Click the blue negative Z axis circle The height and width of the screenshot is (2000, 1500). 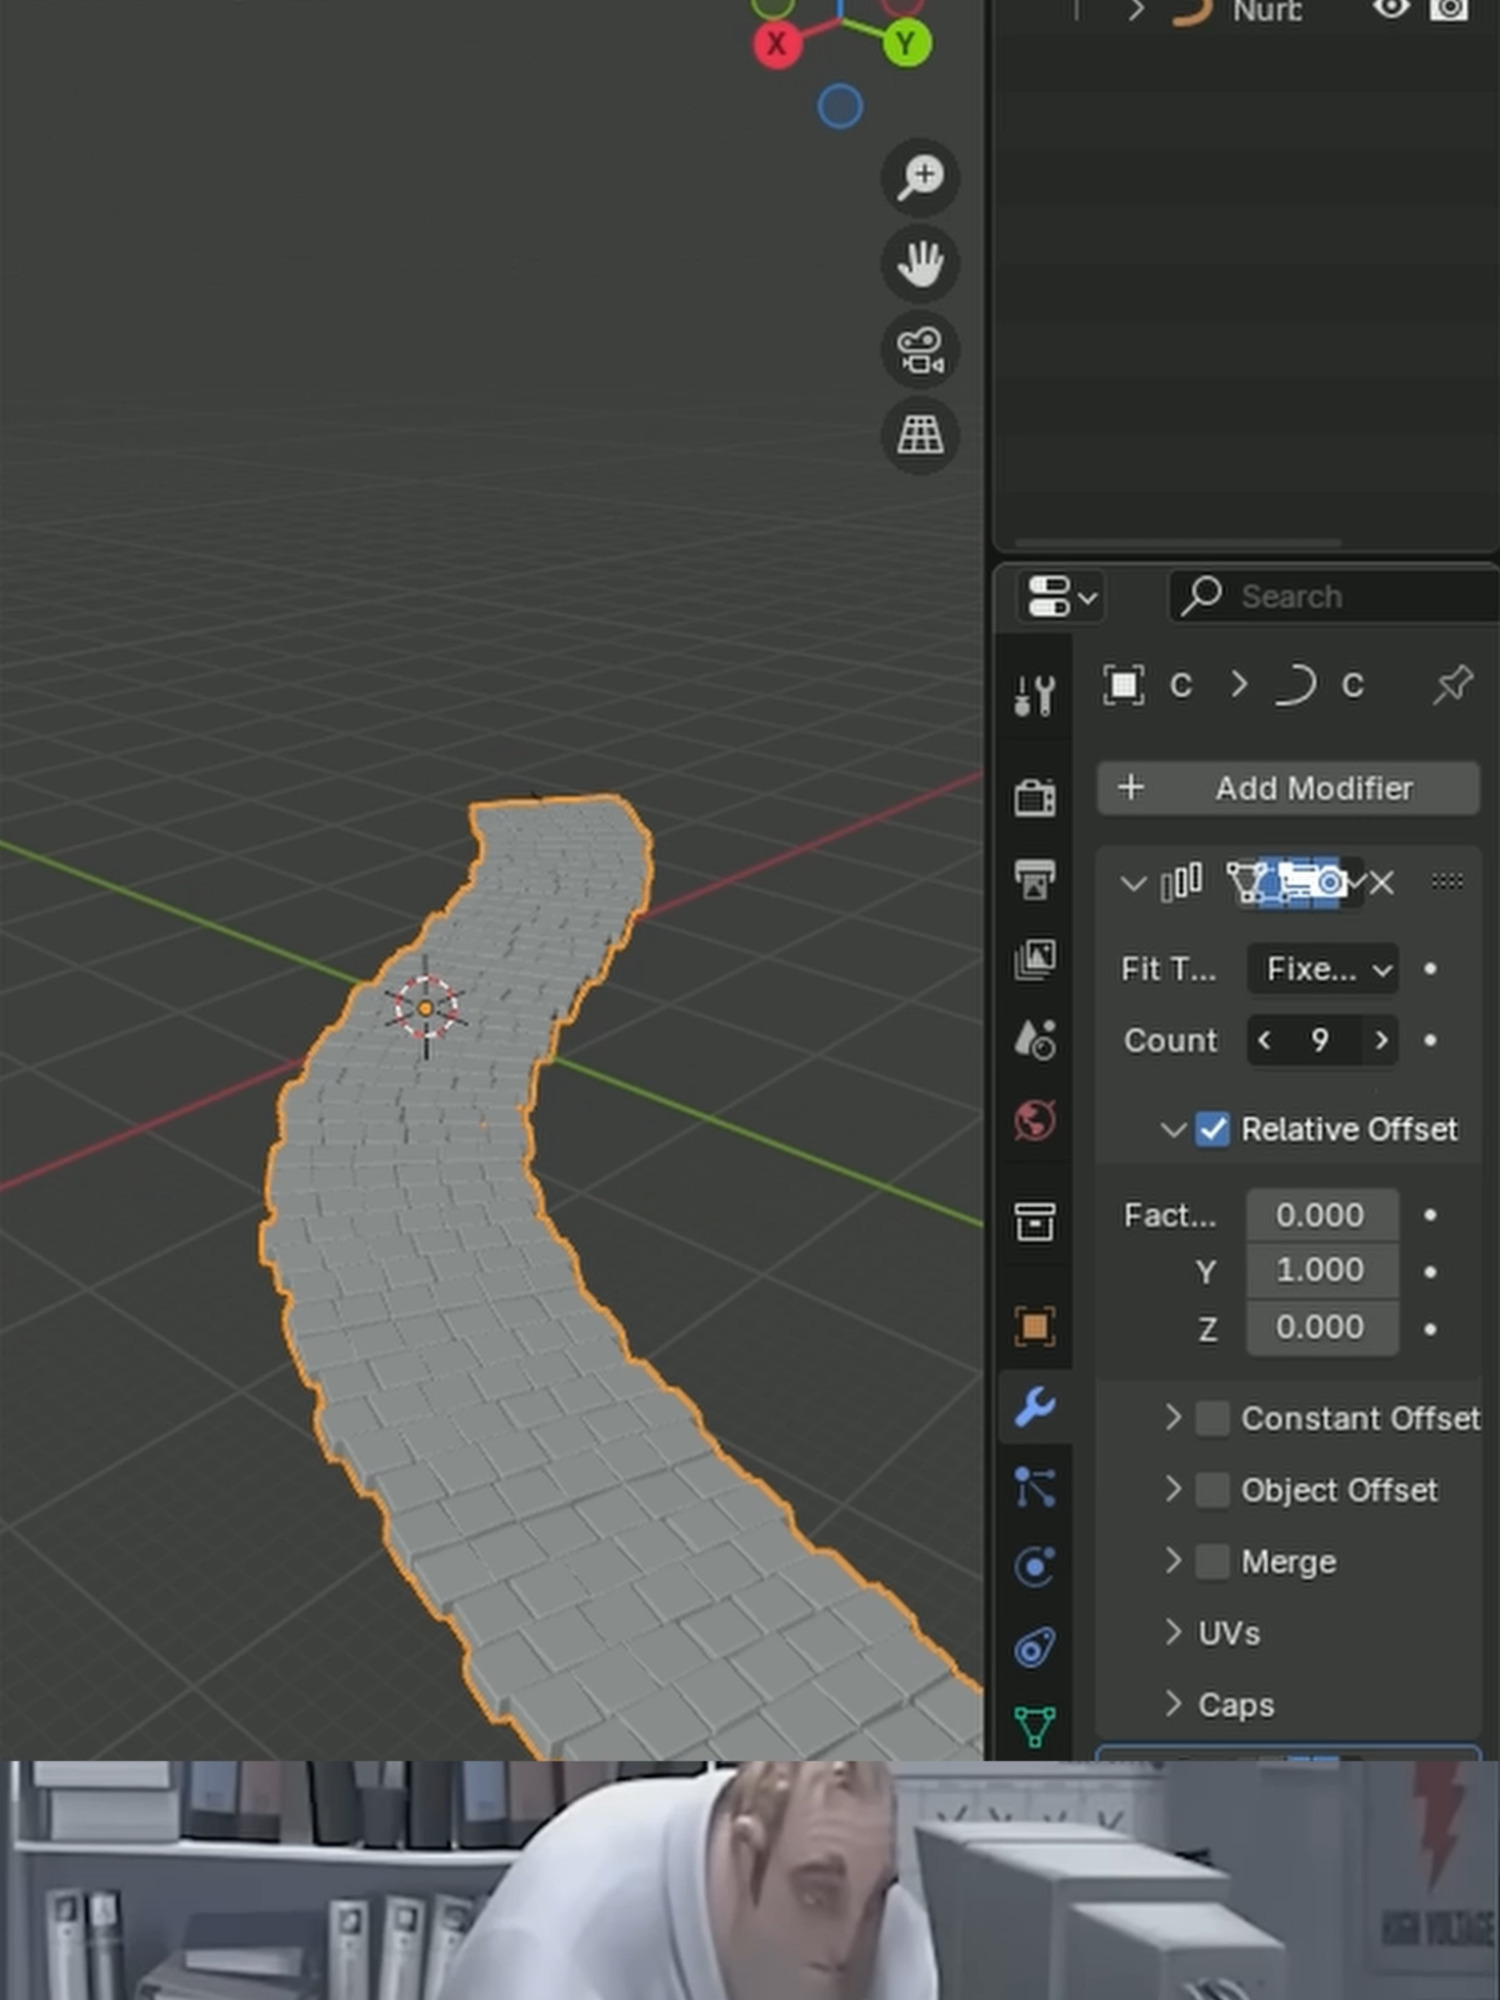pyautogui.click(x=840, y=106)
